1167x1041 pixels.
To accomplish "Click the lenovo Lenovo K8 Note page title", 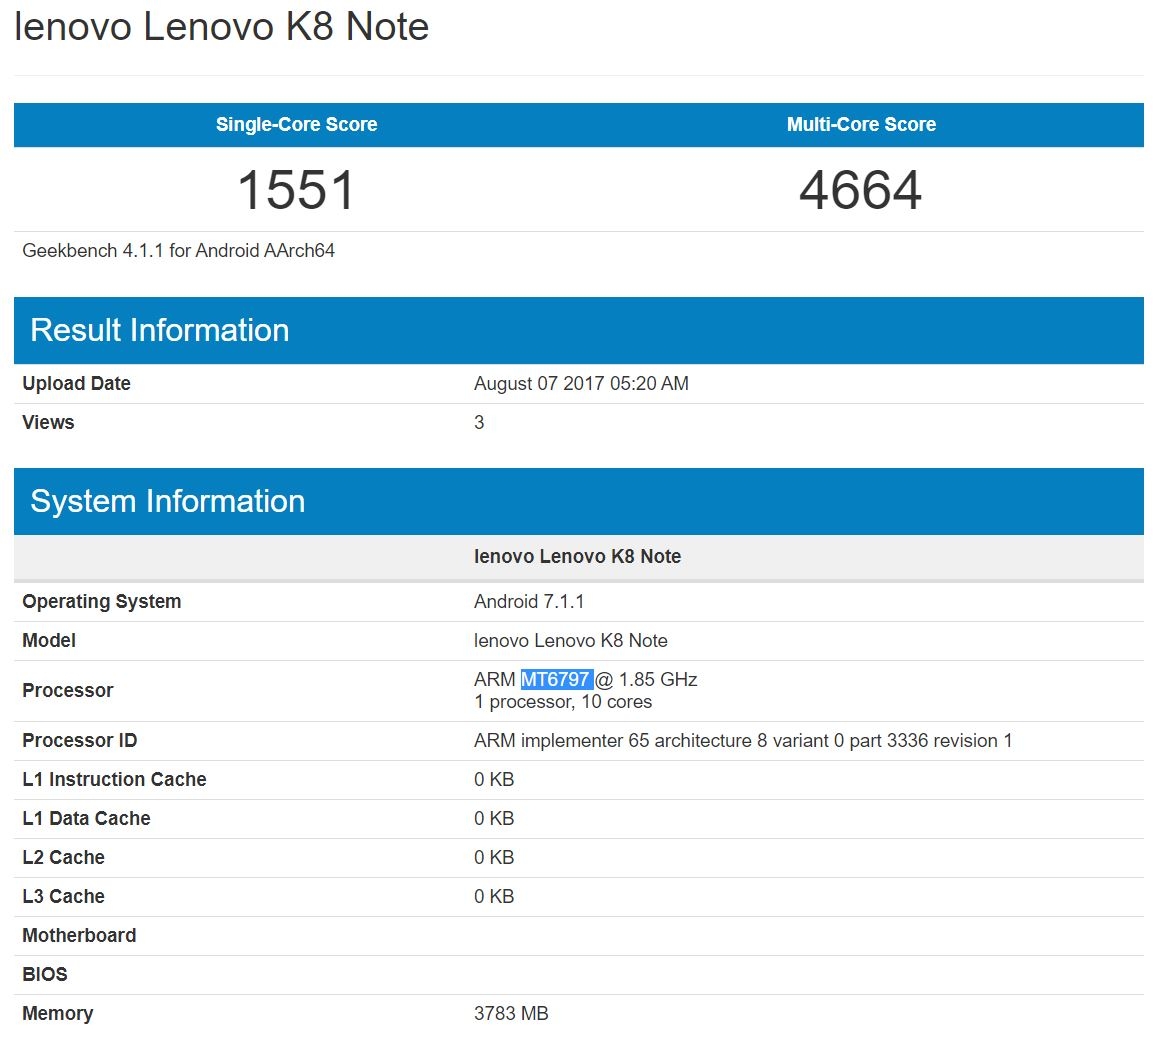I will click(220, 27).
